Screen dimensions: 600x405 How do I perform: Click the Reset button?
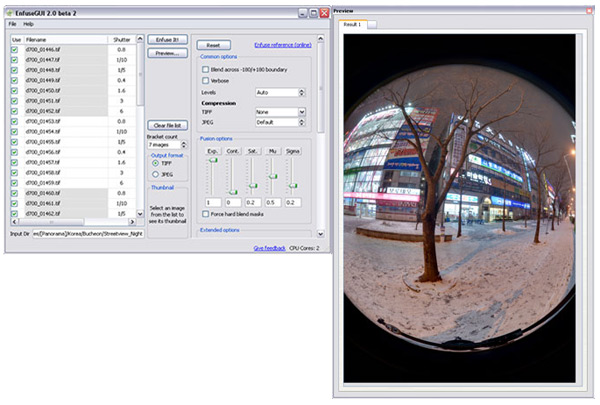pos(214,45)
